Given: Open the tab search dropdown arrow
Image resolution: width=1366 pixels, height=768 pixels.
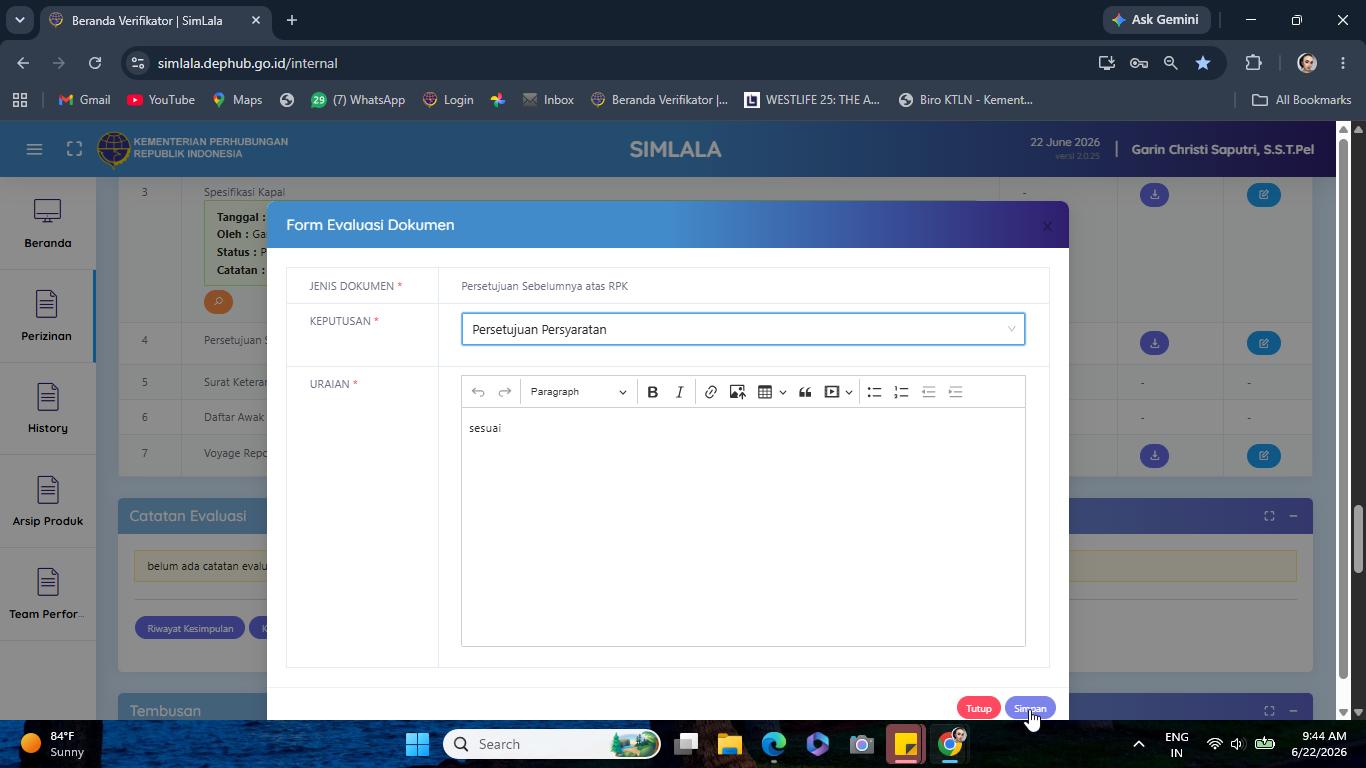Looking at the screenshot, I should (19, 20).
